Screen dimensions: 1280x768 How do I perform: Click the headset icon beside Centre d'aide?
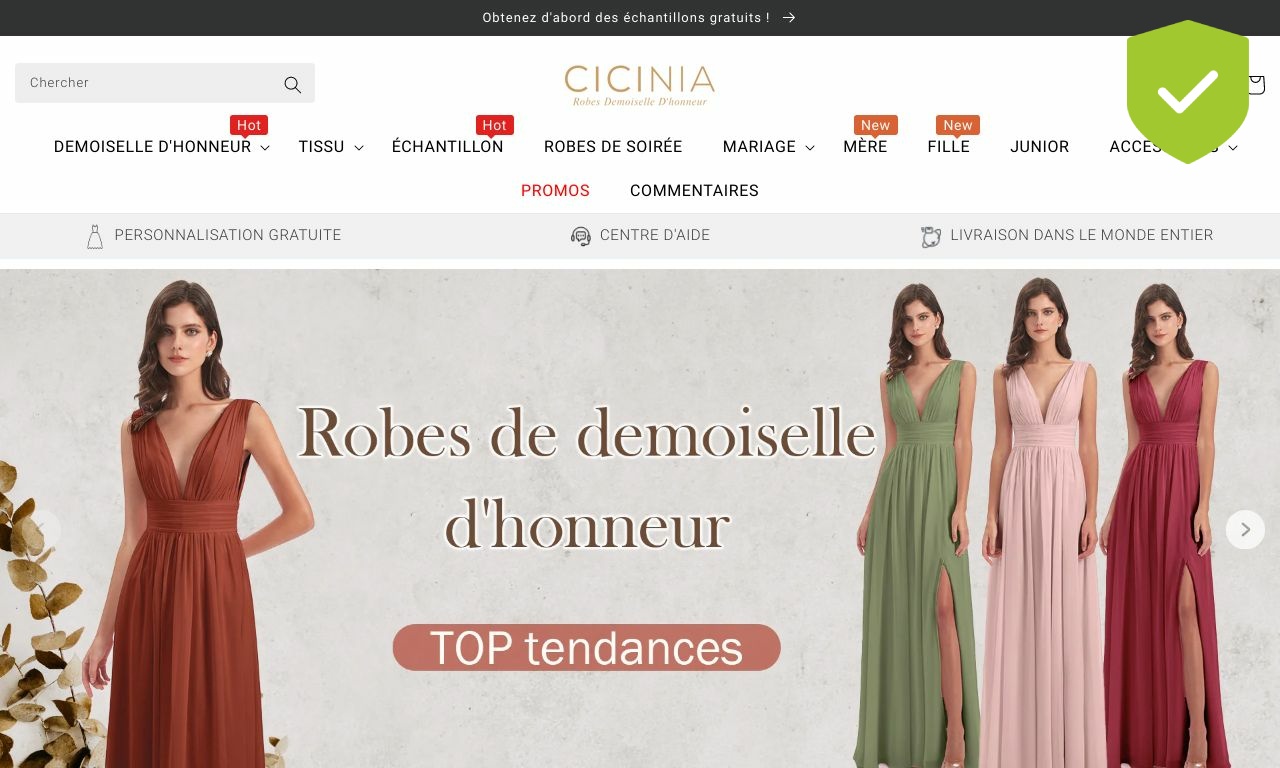(x=581, y=236)
